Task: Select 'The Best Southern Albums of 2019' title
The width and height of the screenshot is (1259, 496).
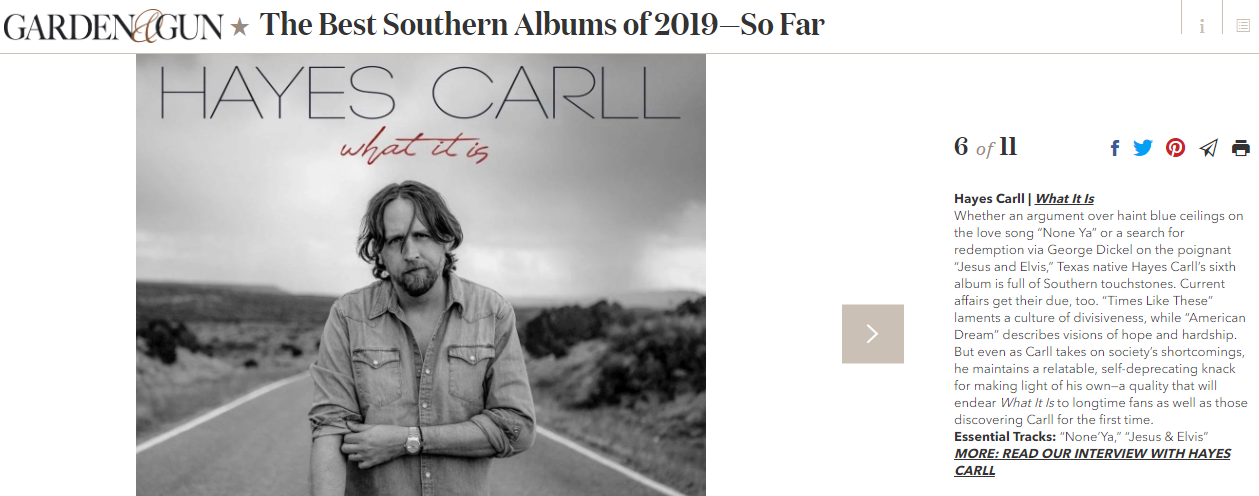Action: point(542,25)
